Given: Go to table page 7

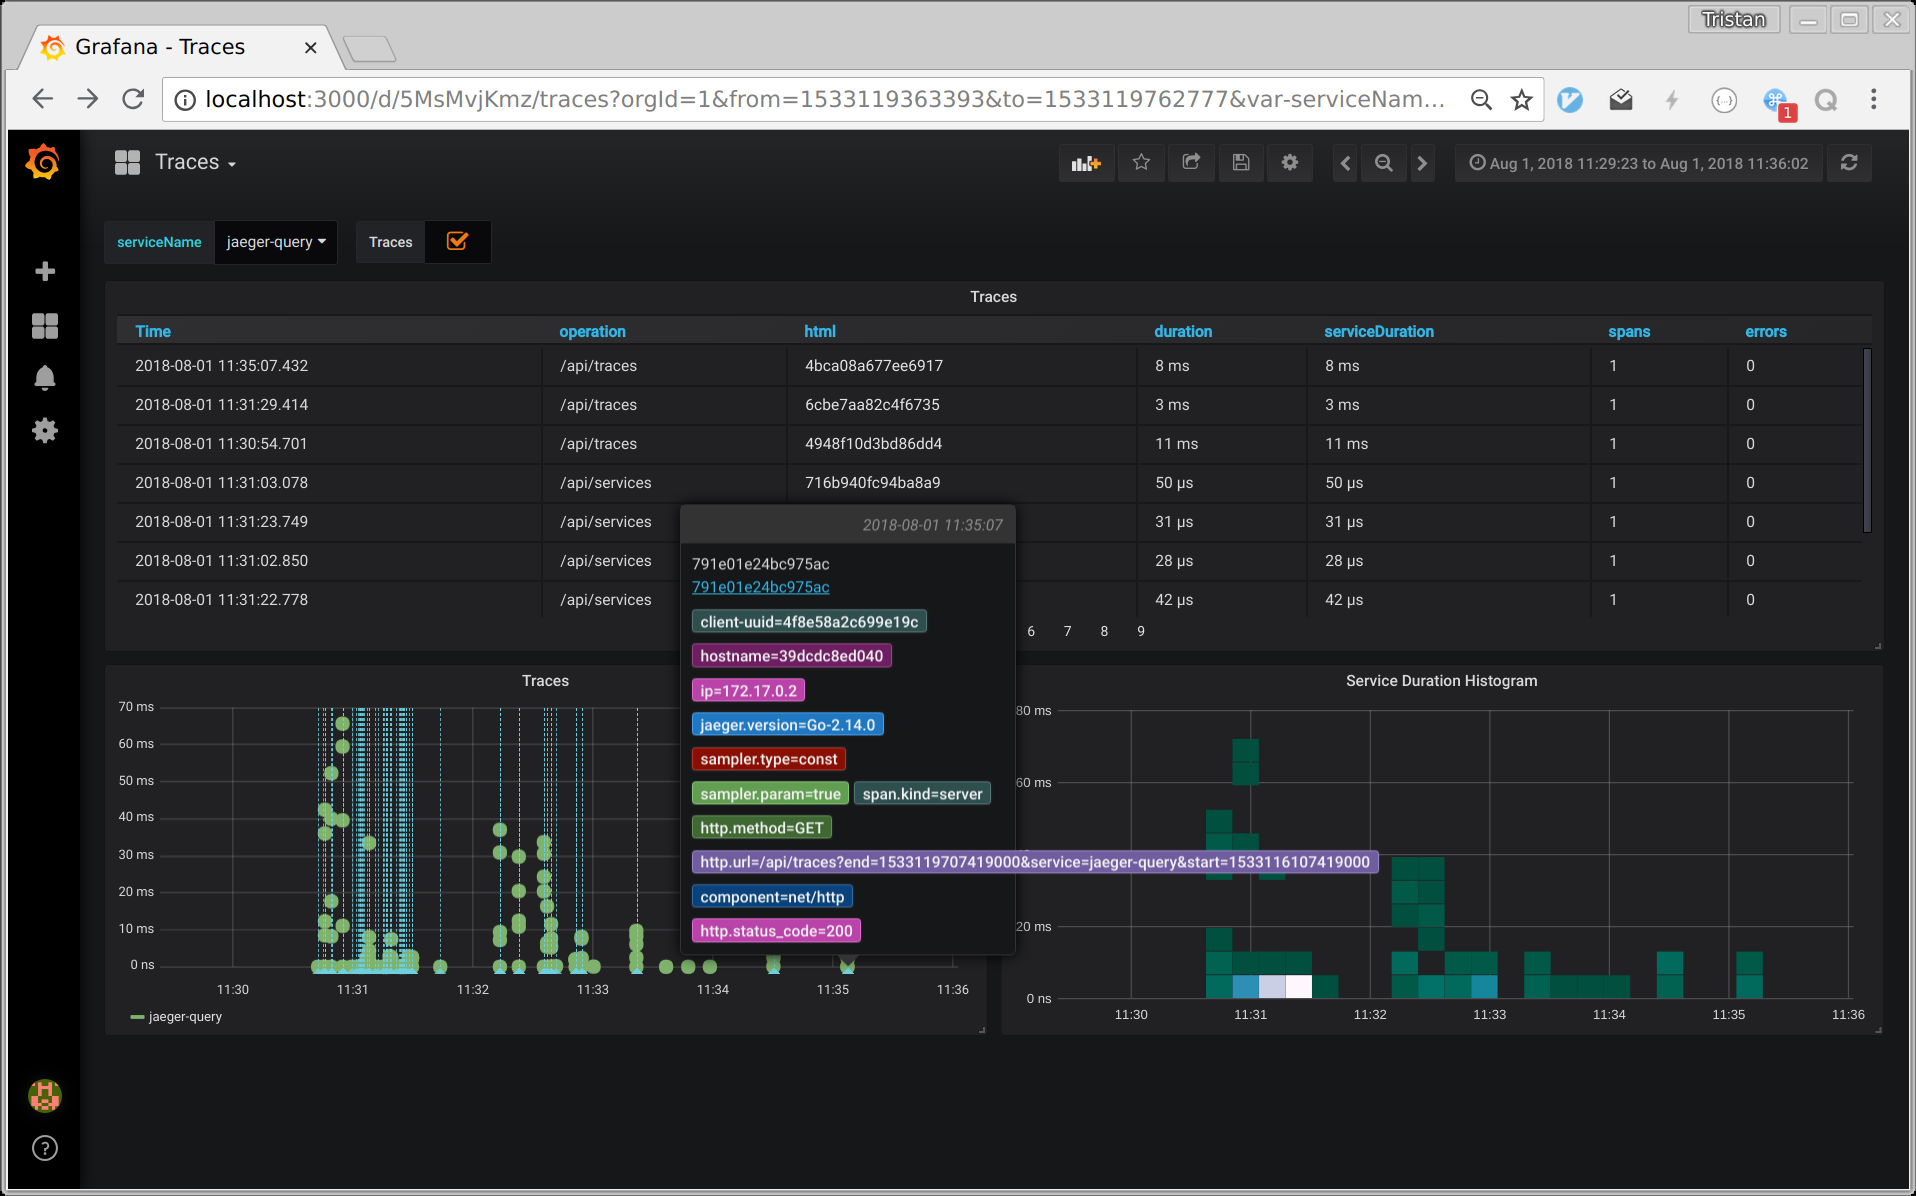Looking at the screenshot, I should (1068, 631).
